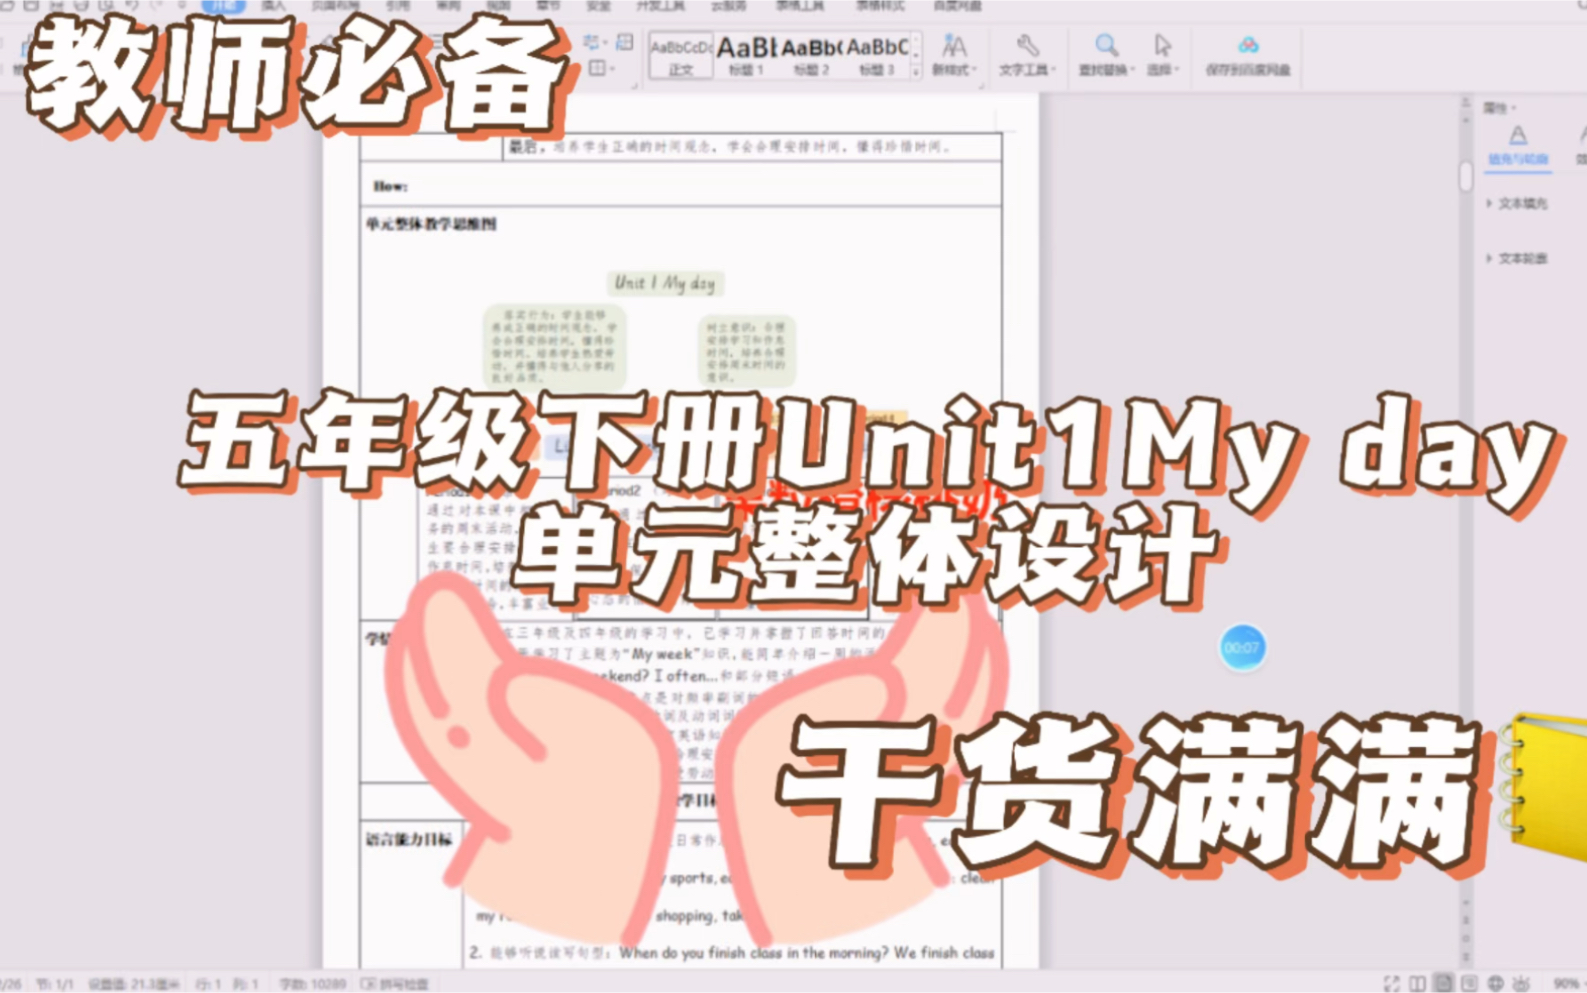Click the magnifier search icon in ribbon

pos(1106,45)
